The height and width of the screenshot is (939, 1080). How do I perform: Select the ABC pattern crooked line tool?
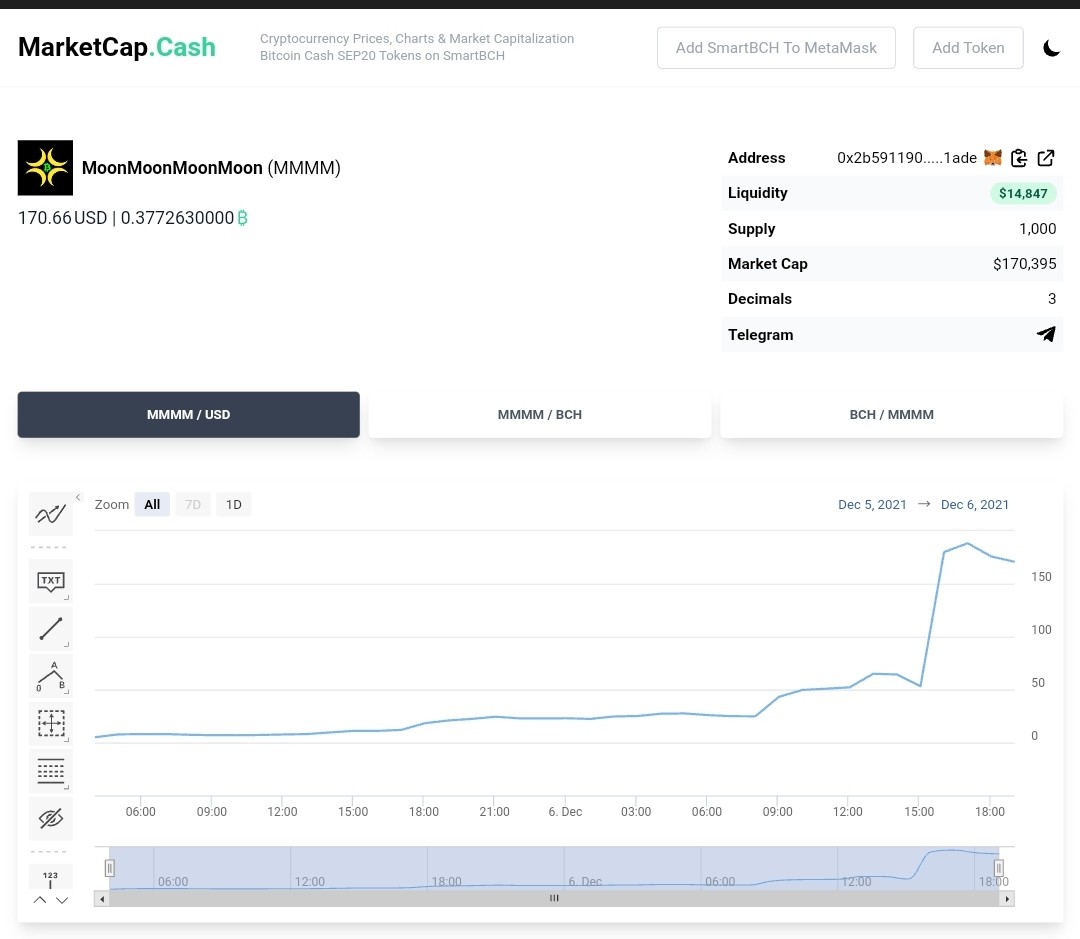[x=51, y=677]
